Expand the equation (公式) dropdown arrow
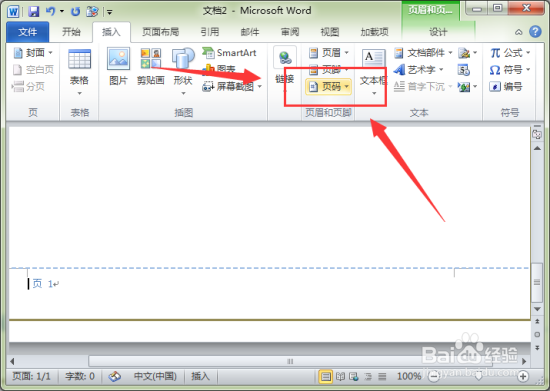The width and height of the screenshot is (550, 391). coord(528,53)
